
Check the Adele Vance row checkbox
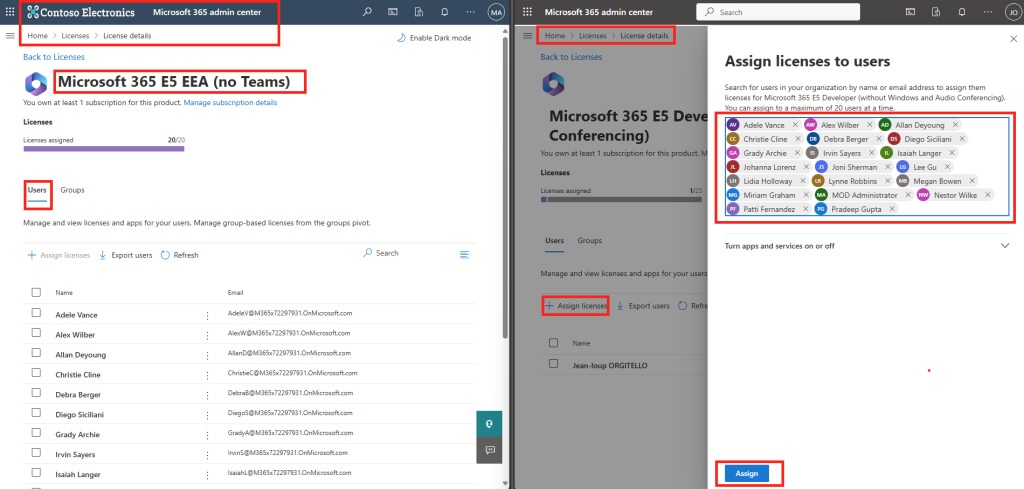(x=37, y=313)
